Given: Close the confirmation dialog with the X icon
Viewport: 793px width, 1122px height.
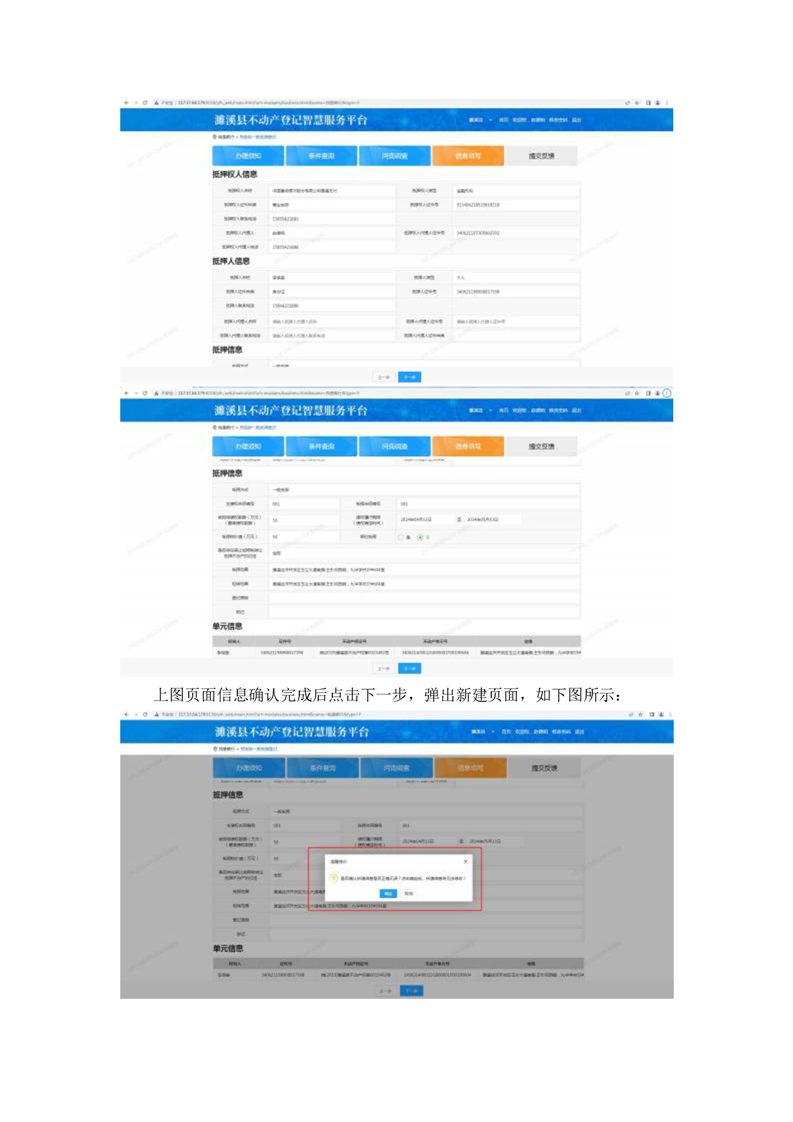Looking at the screenshot, I should click(465, 860).
